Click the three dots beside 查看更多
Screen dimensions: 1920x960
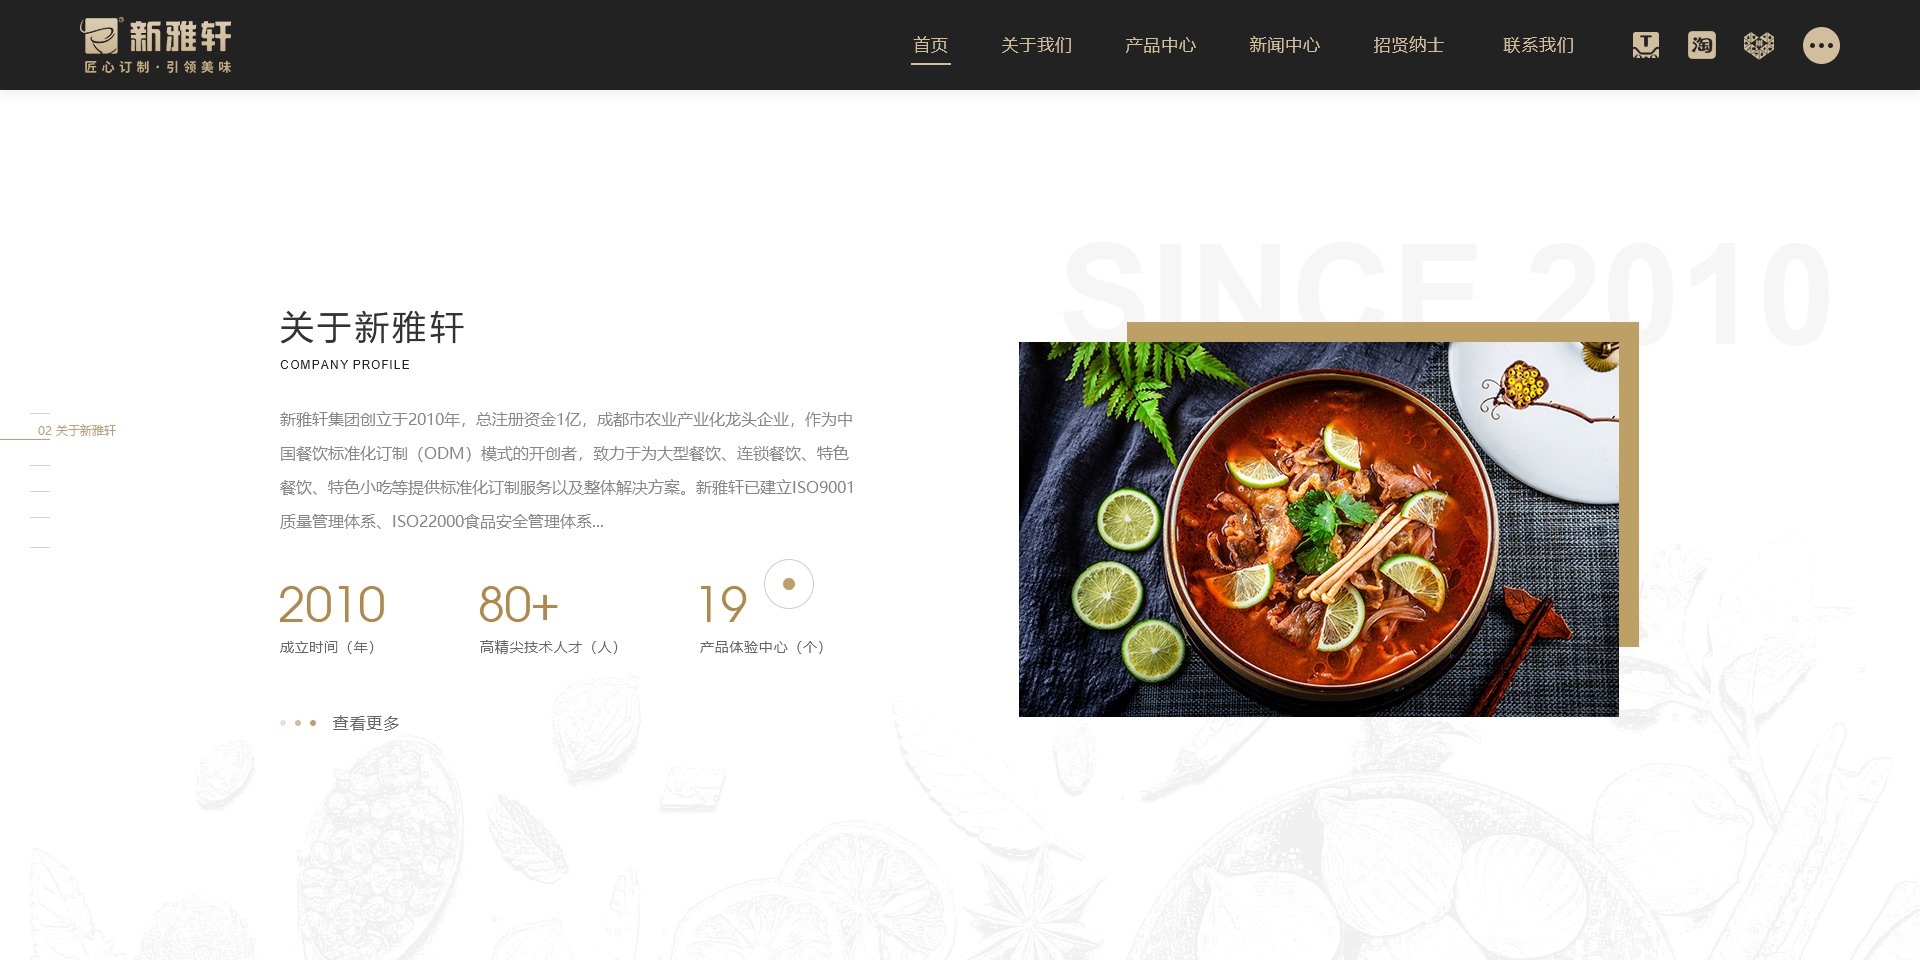(298, 723)
